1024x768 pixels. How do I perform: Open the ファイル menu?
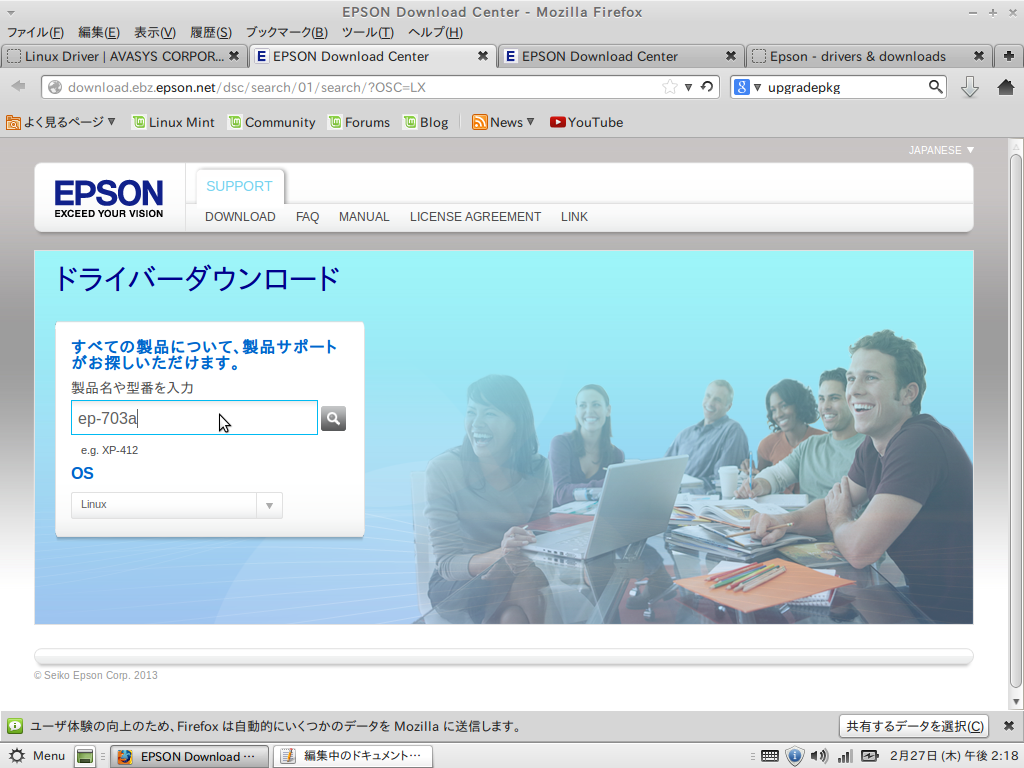click(35, 32)
